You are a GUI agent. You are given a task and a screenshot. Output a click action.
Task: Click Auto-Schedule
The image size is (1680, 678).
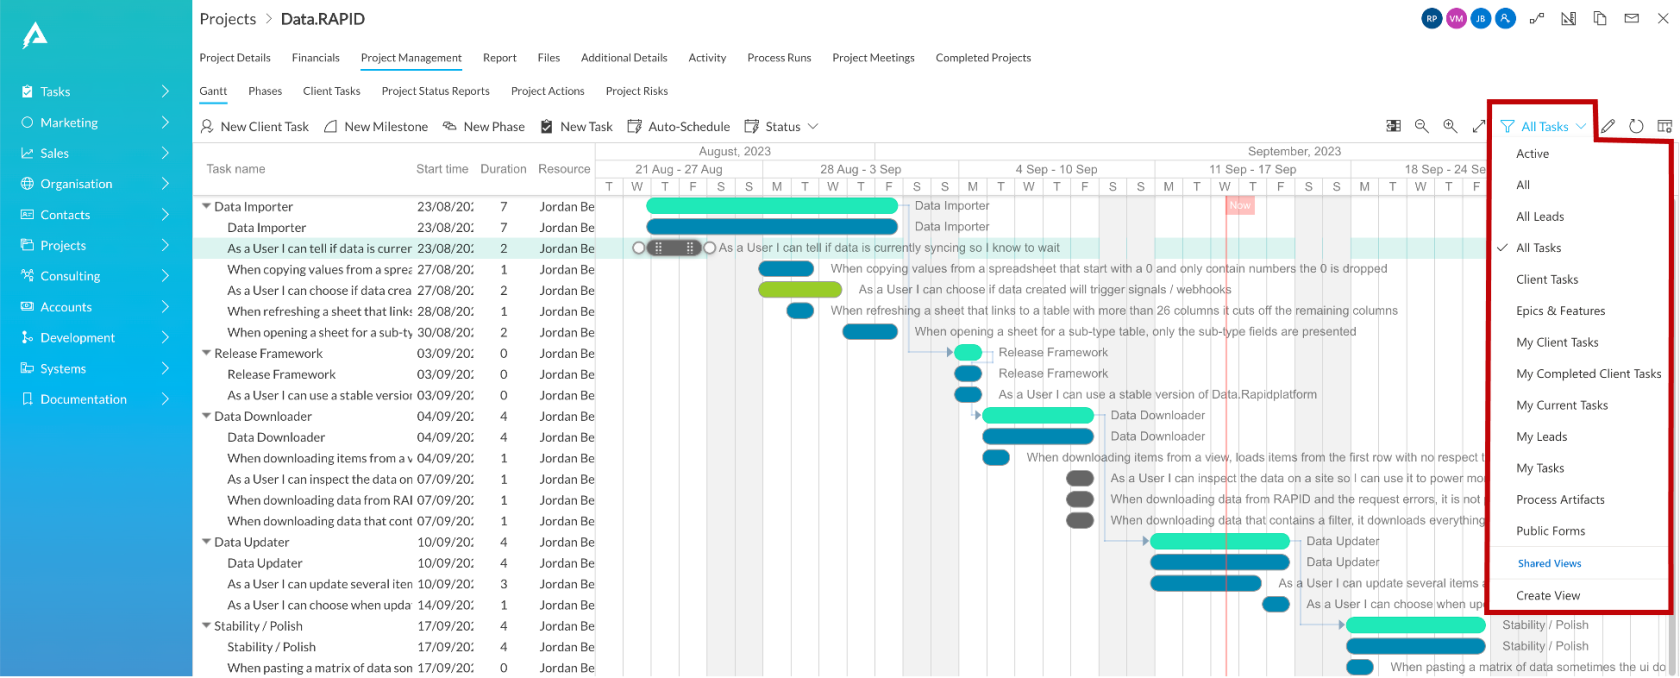click(679, 127)
